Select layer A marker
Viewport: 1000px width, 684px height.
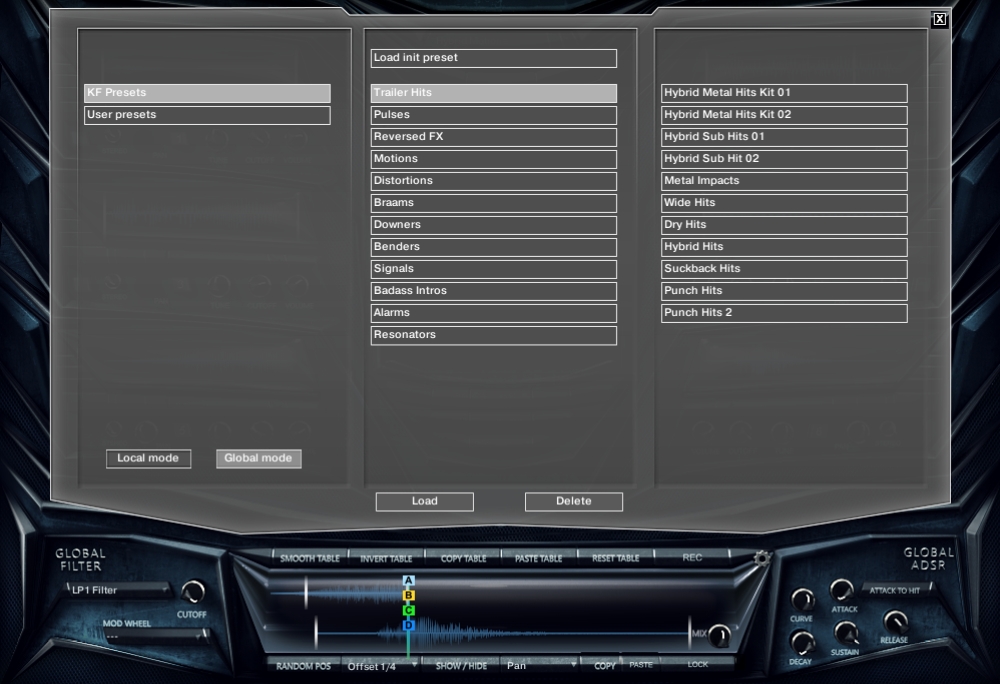(x=408, y=581)
